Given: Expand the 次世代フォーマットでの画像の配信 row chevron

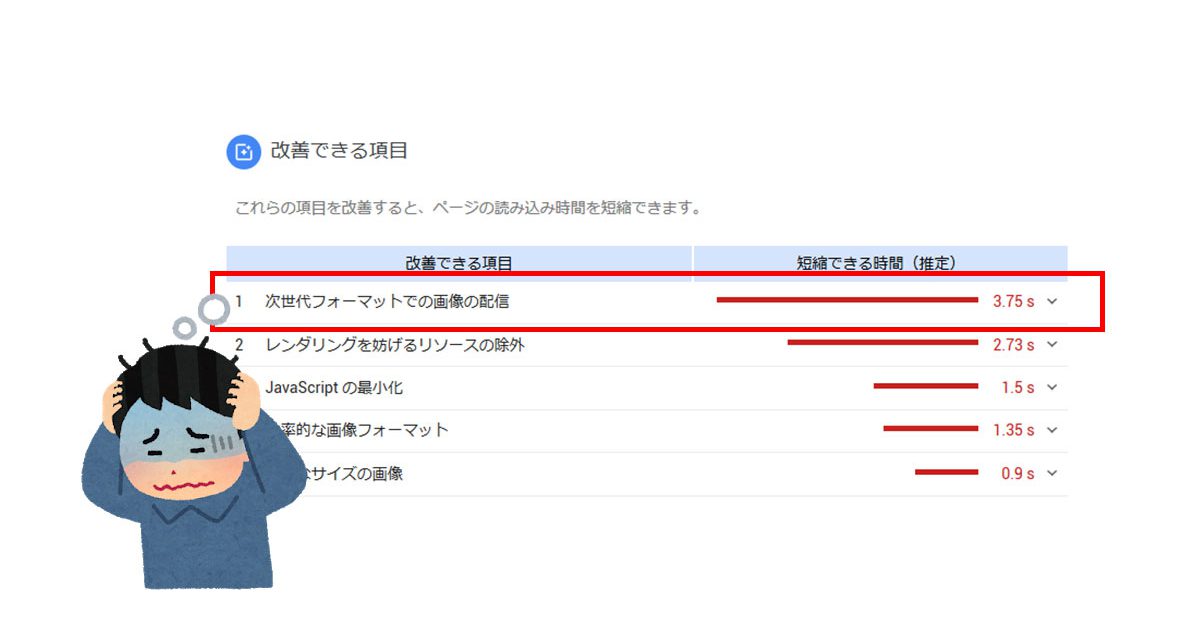Looking at the screenshot, I should (1052, 301).
